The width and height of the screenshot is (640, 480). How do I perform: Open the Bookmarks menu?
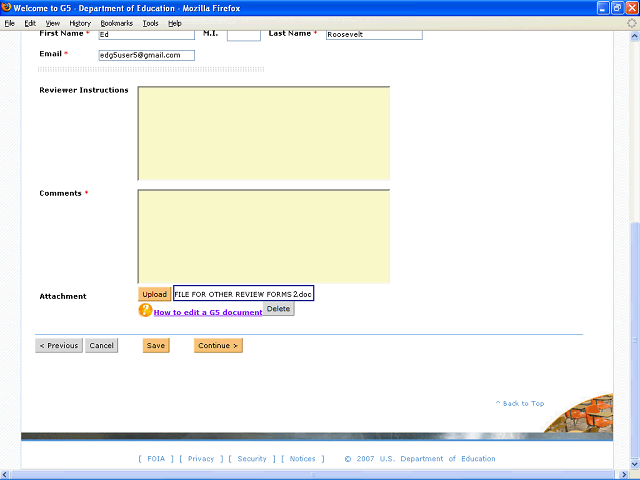[x=117, y=23]
